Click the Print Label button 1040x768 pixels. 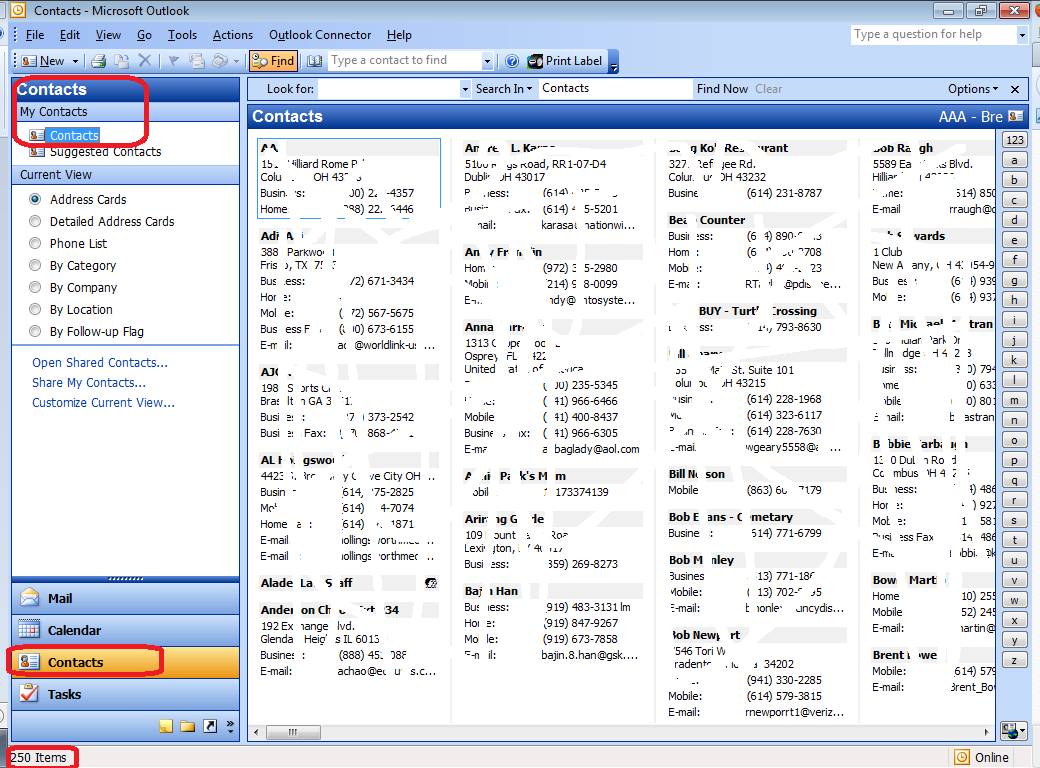pos(565,61)
